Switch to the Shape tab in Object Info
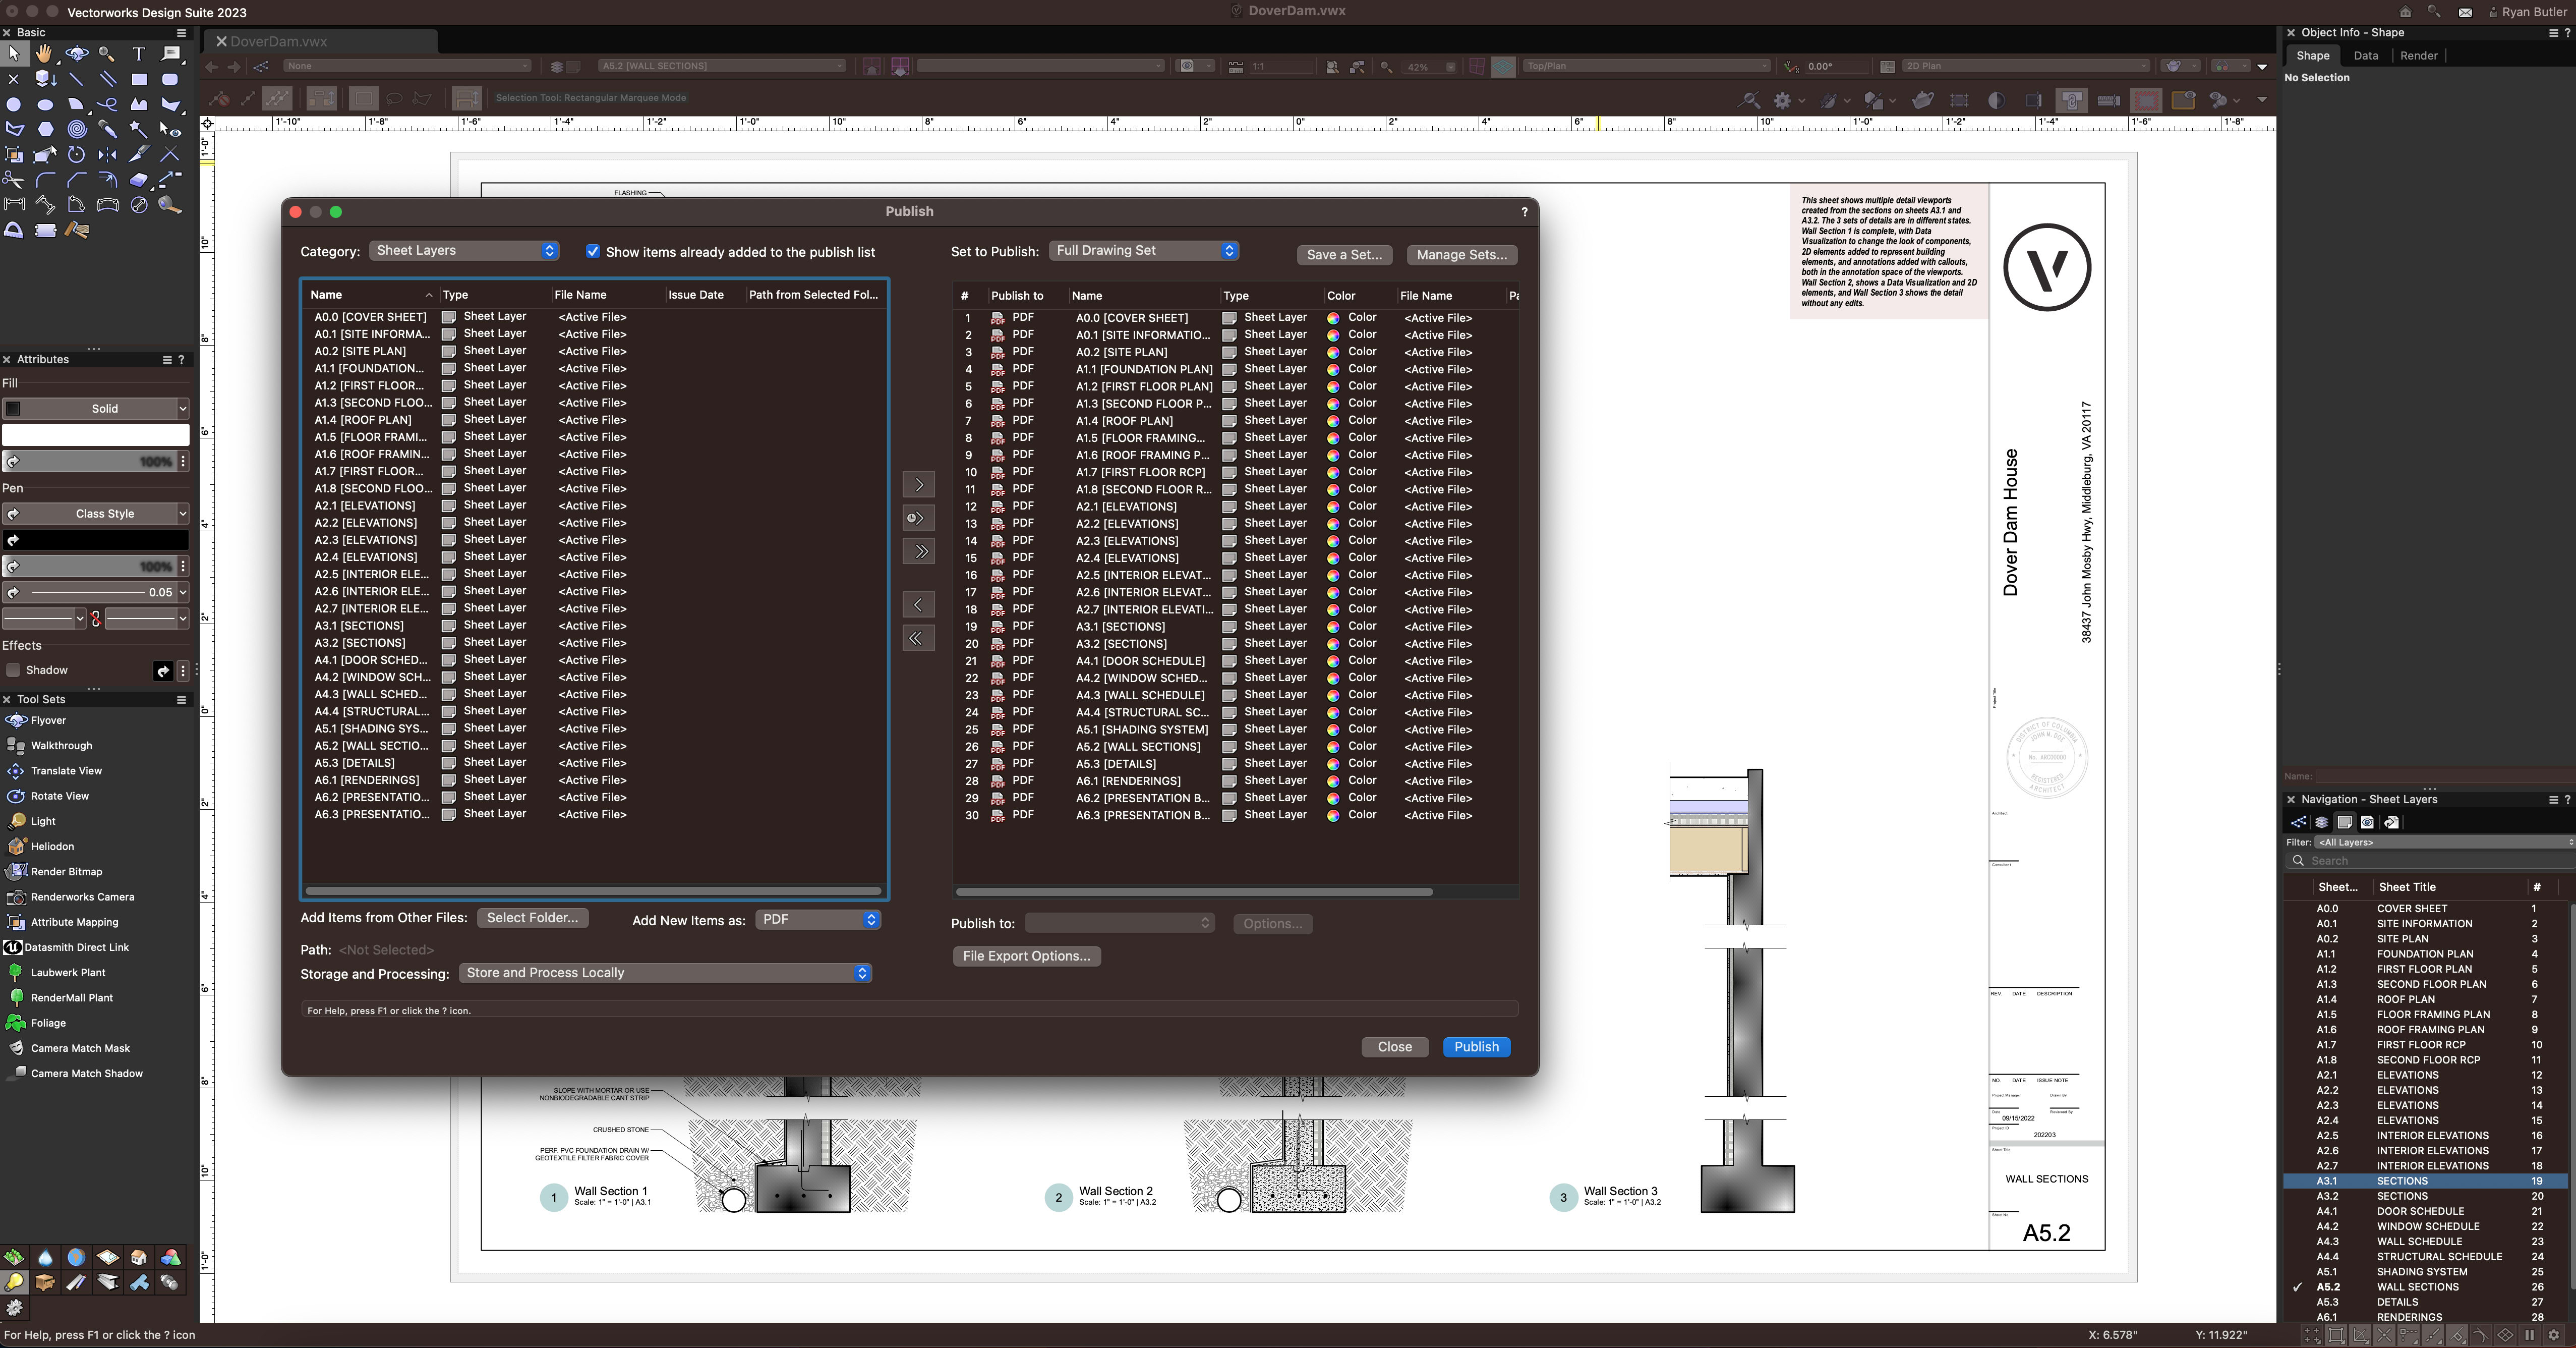This screenshot has width=2576, height=1348. point(2312,56)
